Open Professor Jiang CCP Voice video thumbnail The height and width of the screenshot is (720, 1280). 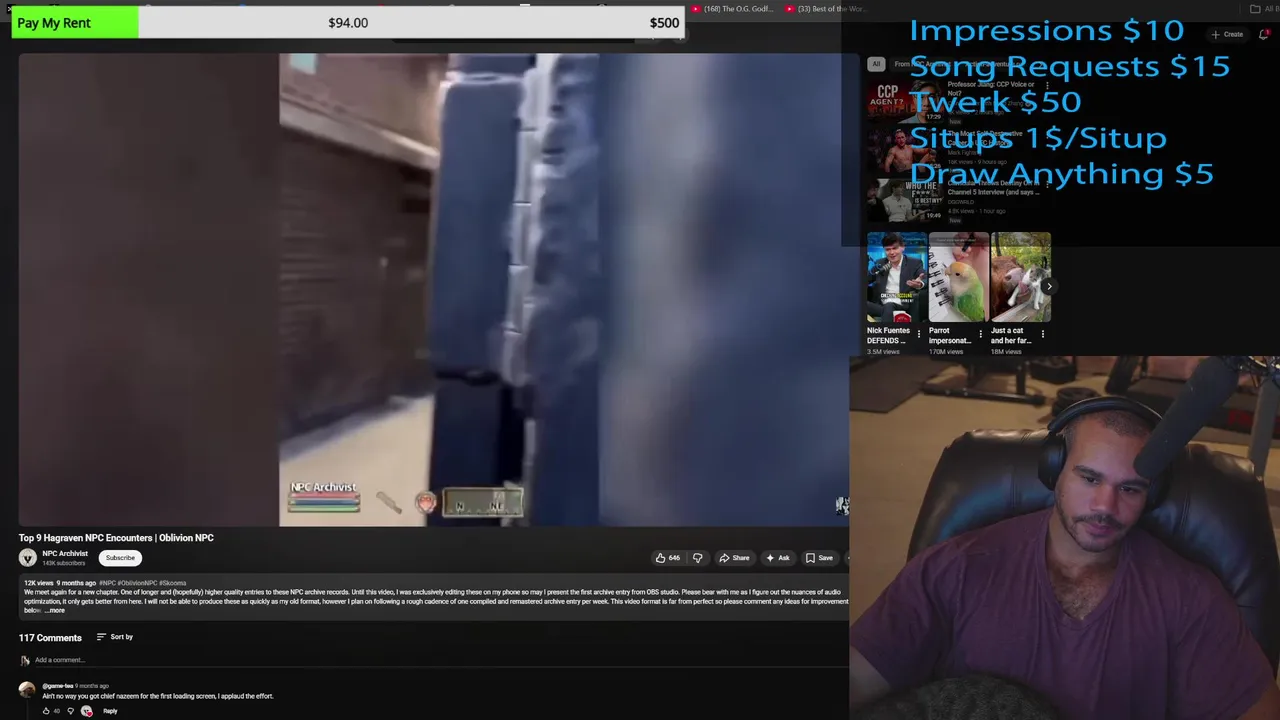click(x=905, y=100)
